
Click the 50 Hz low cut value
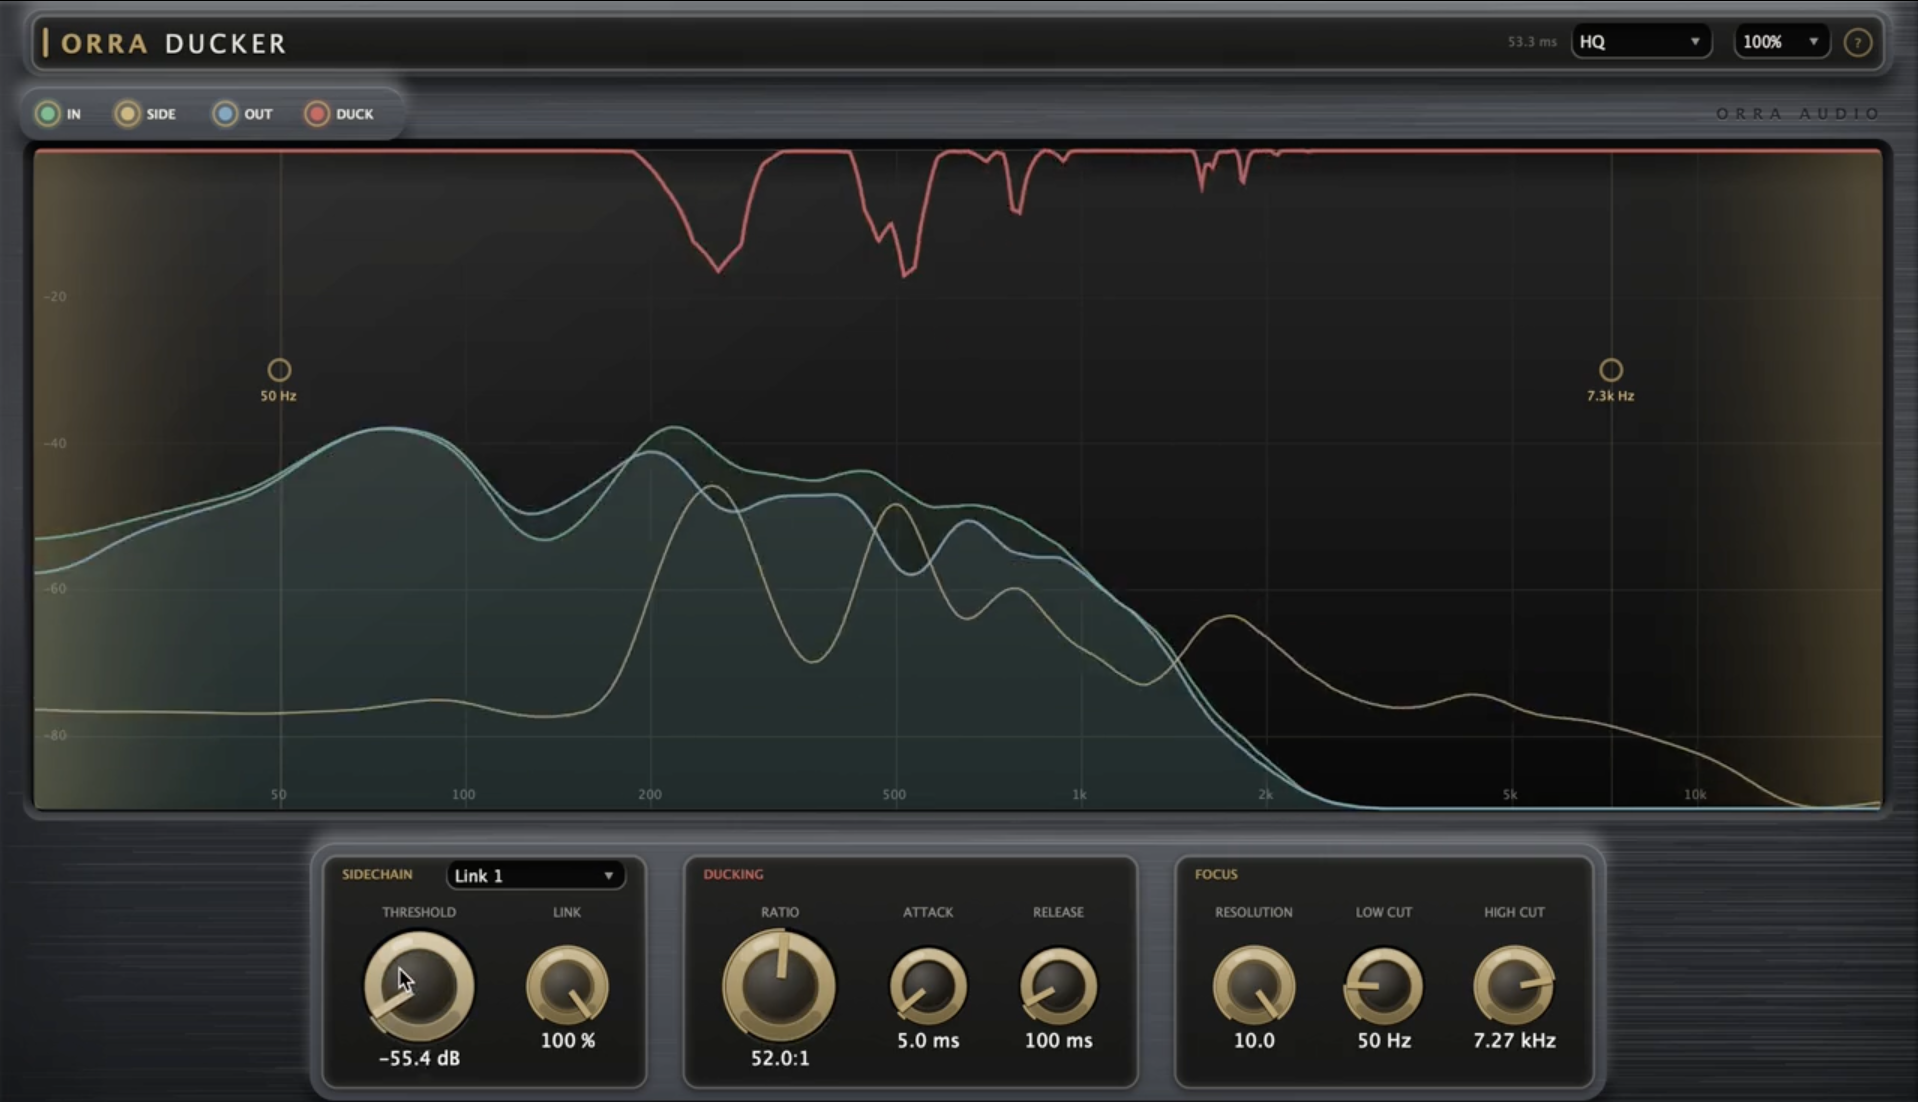pos(1384,1040)
